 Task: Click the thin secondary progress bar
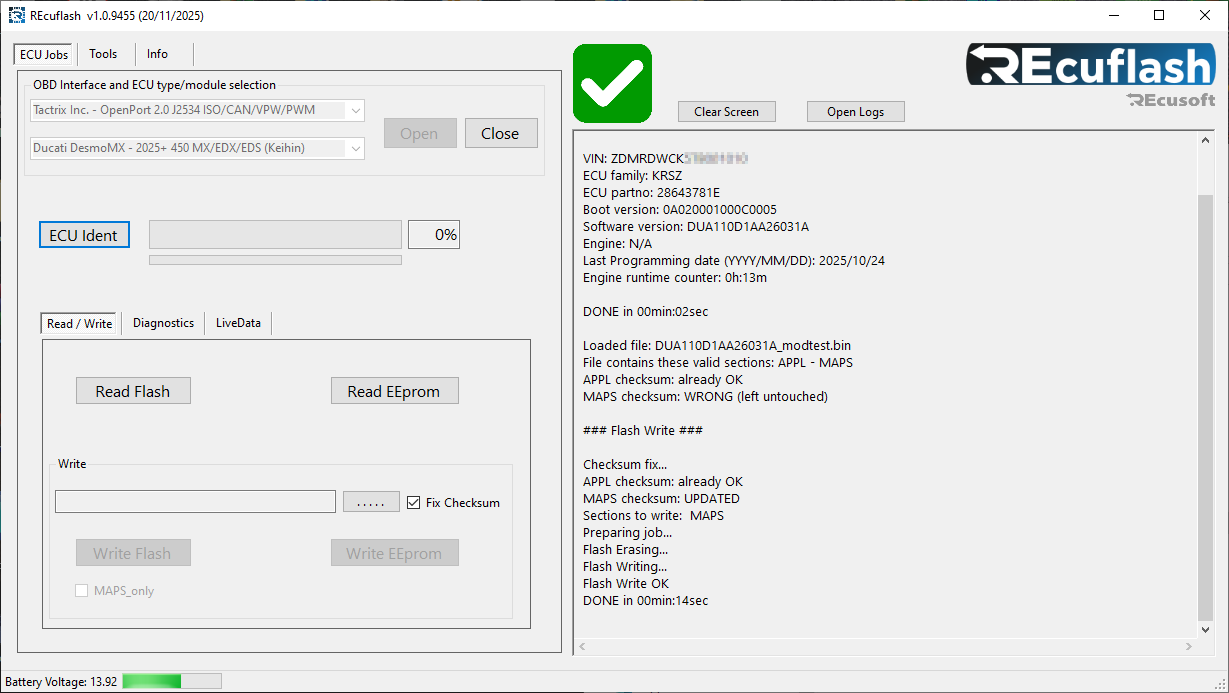[275, 260]
